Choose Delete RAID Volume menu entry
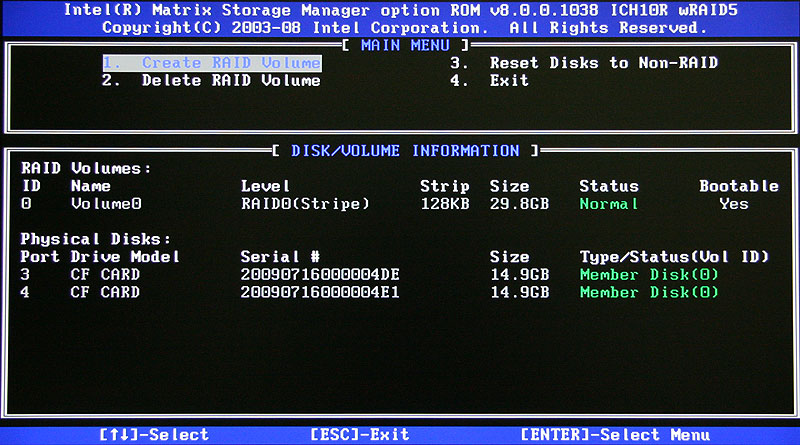This screenshot has height=445, width=800. 211,81
